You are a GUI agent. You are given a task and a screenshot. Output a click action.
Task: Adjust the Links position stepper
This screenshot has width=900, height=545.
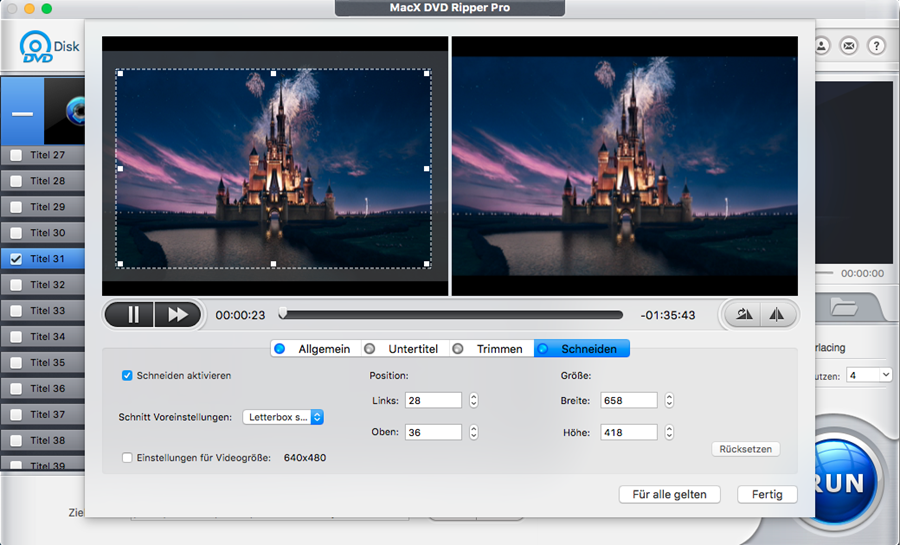point(474,400)
